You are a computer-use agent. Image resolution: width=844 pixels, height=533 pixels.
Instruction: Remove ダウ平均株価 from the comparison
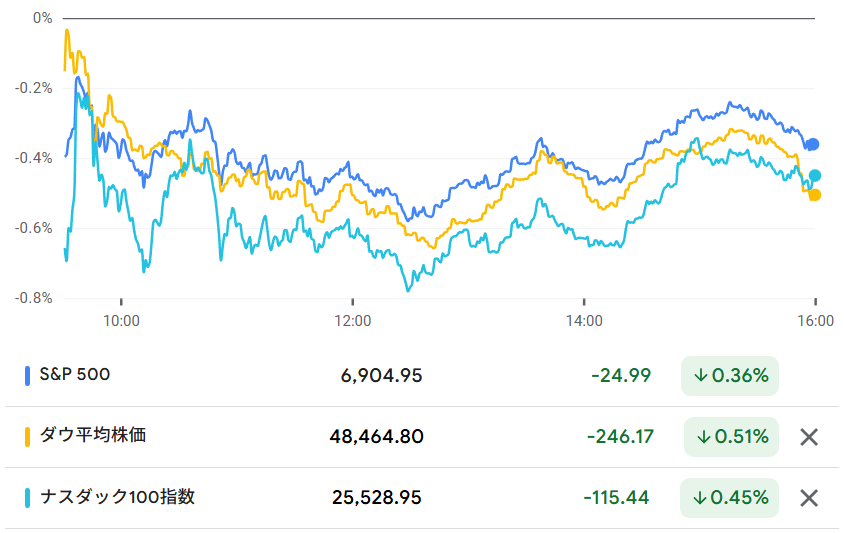click(810, 437)
